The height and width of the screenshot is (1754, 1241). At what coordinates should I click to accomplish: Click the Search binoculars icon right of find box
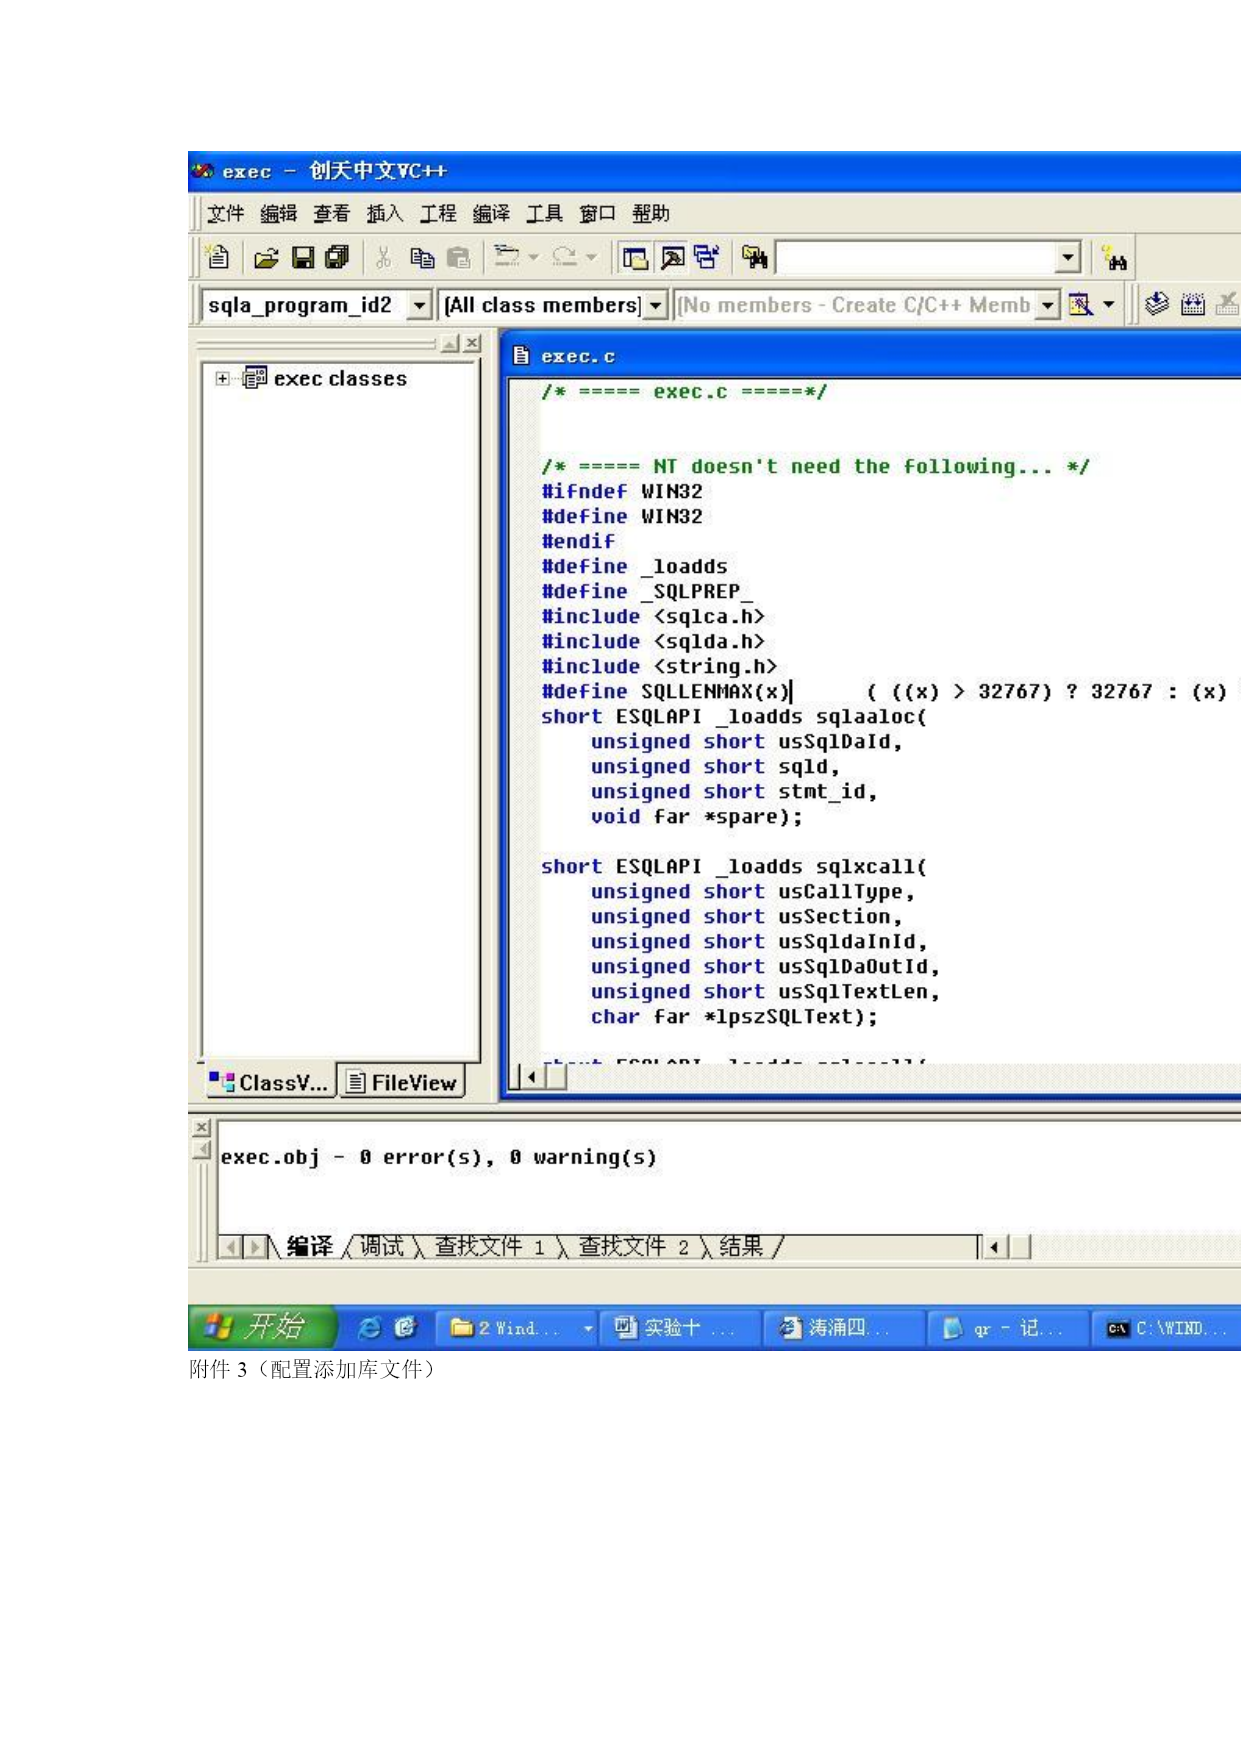1114,259
